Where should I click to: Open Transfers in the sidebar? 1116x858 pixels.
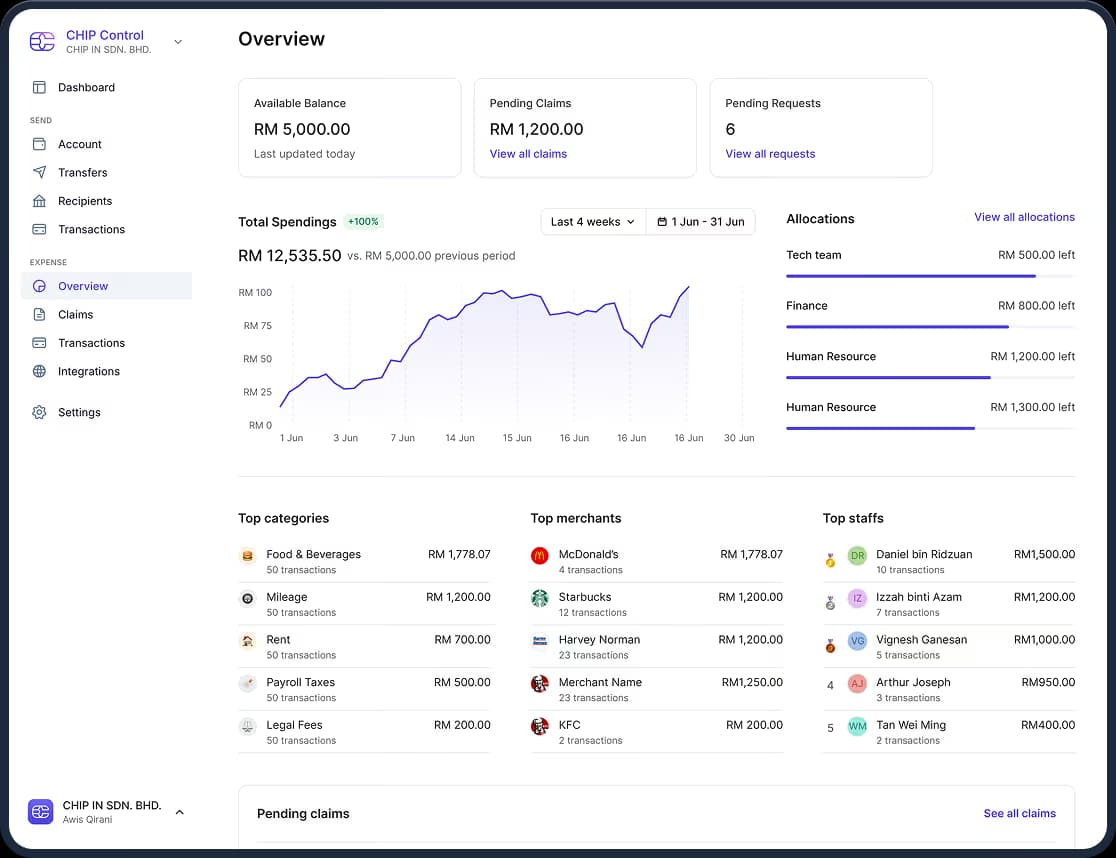[x=107, y=172]
